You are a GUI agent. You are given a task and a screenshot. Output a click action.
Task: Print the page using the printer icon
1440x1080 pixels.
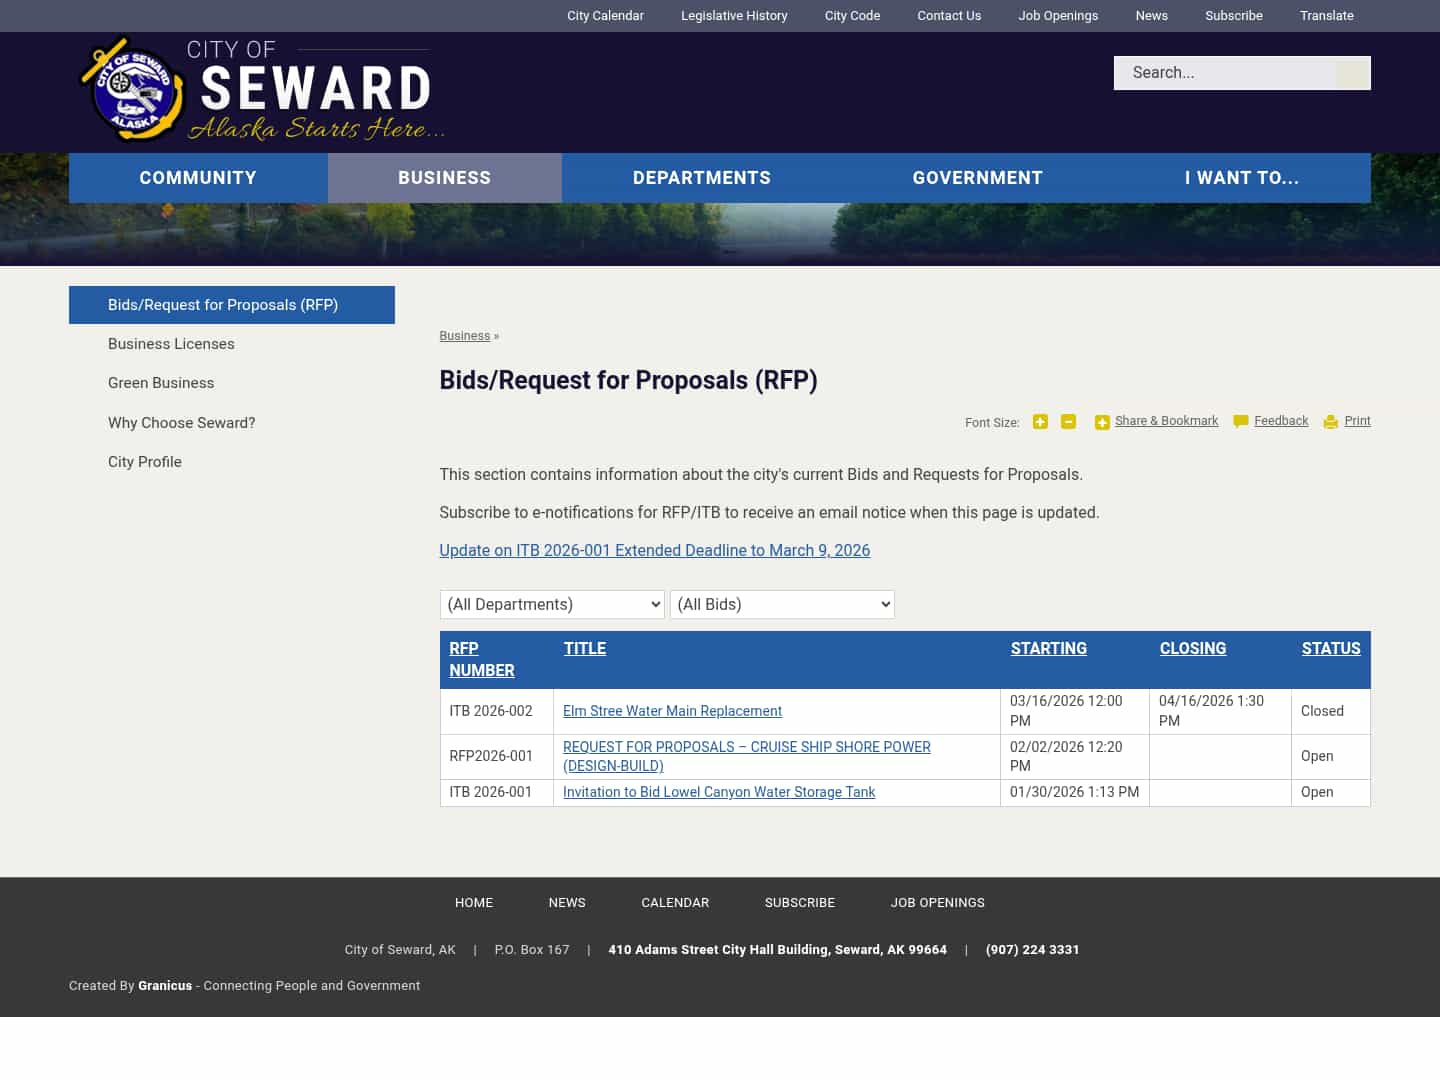click(x=1330, y=422)
